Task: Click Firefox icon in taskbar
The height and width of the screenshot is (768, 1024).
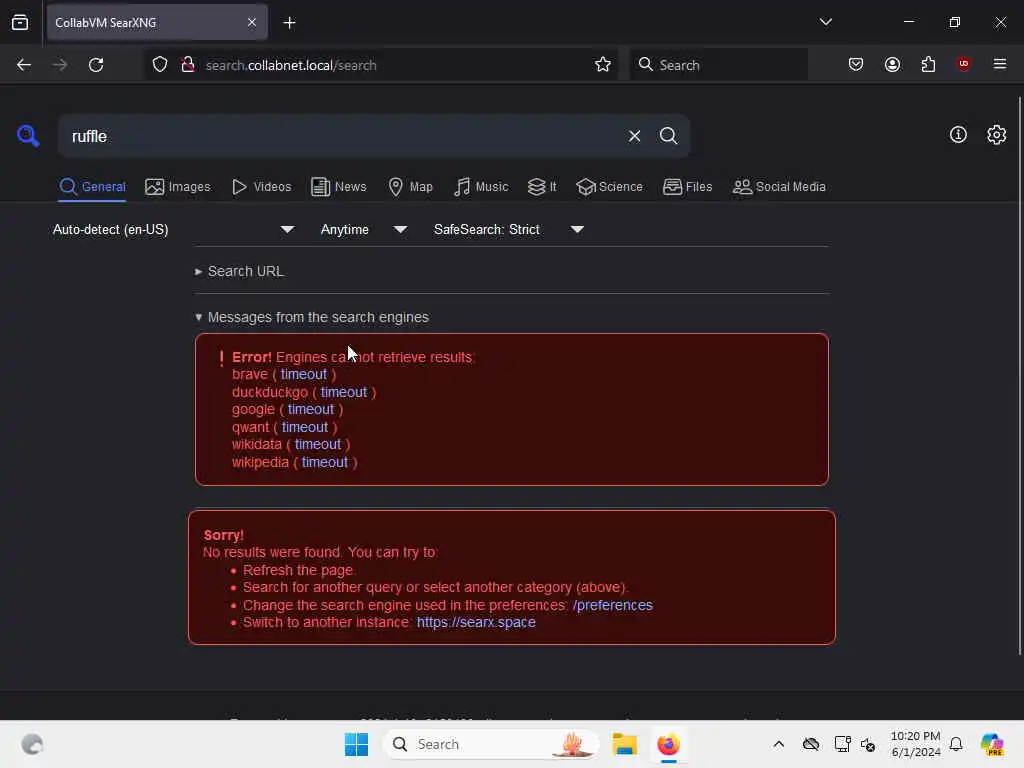Action: tap(668, 744)
